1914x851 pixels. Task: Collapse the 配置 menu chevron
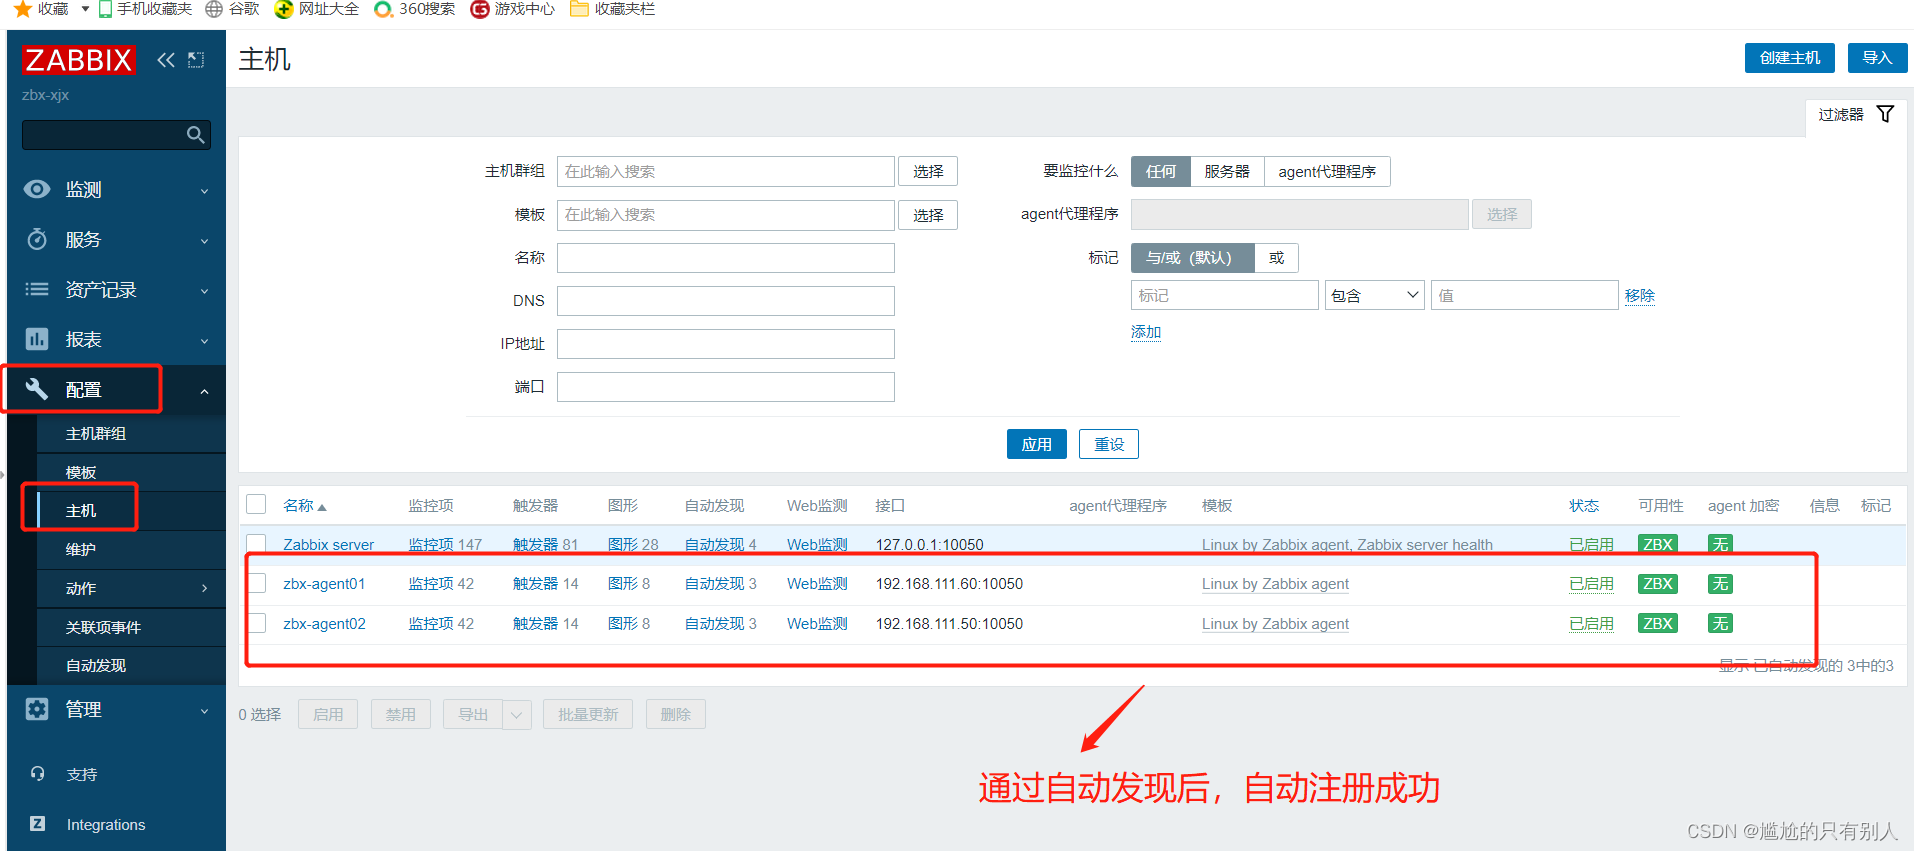click(x=204, y=391)
